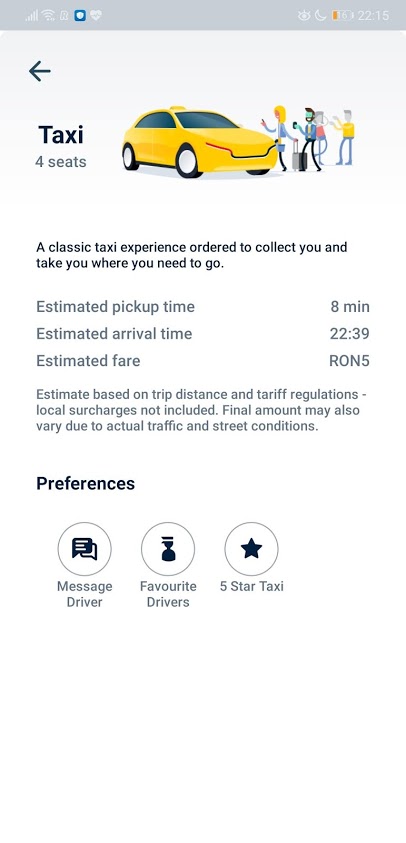Tap the Estimated arrival time 22:39 value
The height and width of the screenshot is (843, 406).
coord(350,334)
